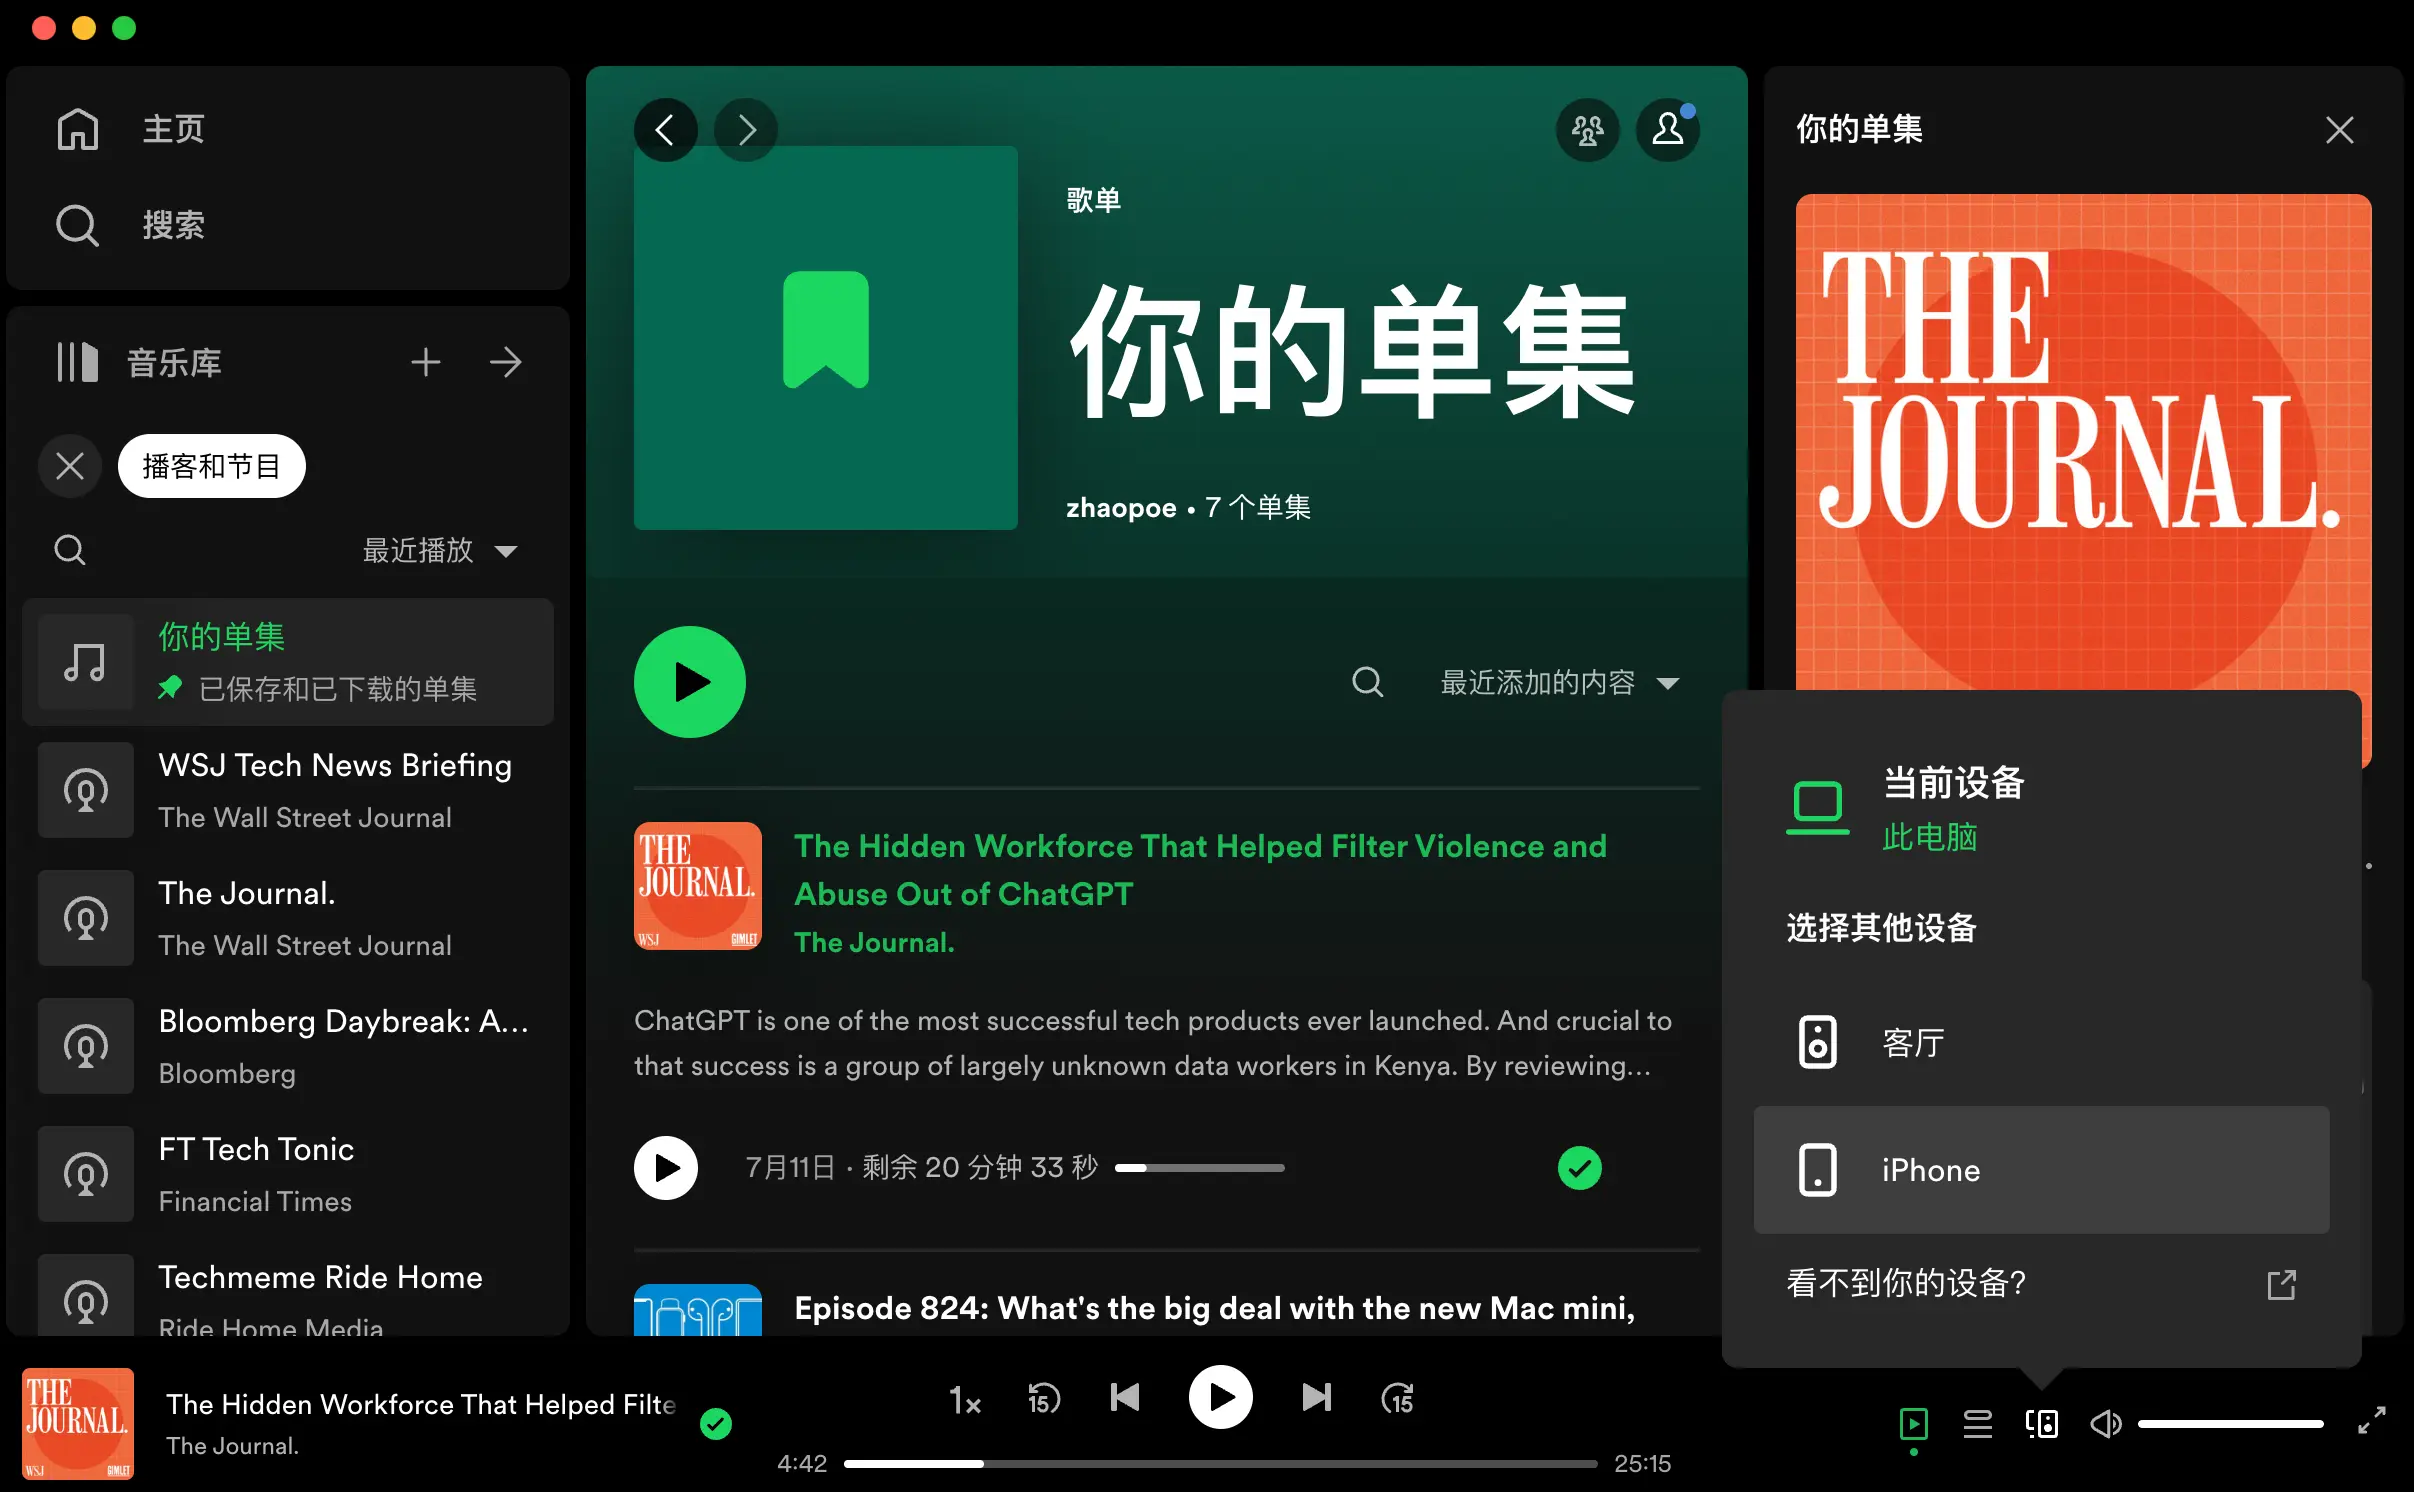The height and width of the screenshot is (1492, 2414).
Task: Search within the library list
Action: pyautogui.click(x=70, y=549)
